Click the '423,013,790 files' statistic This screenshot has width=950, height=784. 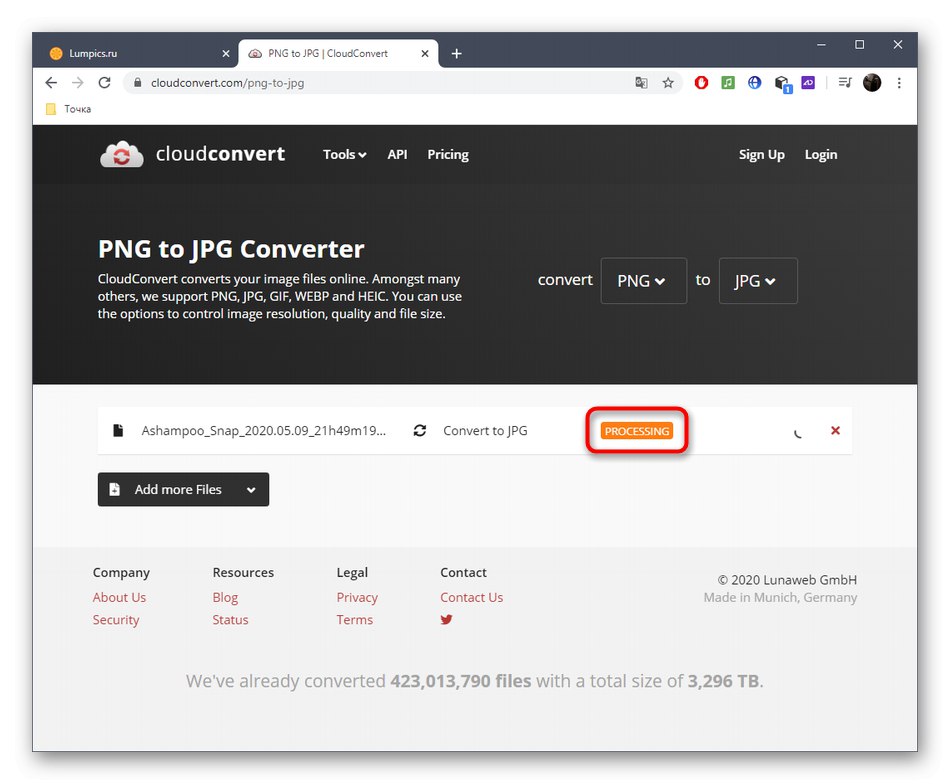click(x=460, y=681)
